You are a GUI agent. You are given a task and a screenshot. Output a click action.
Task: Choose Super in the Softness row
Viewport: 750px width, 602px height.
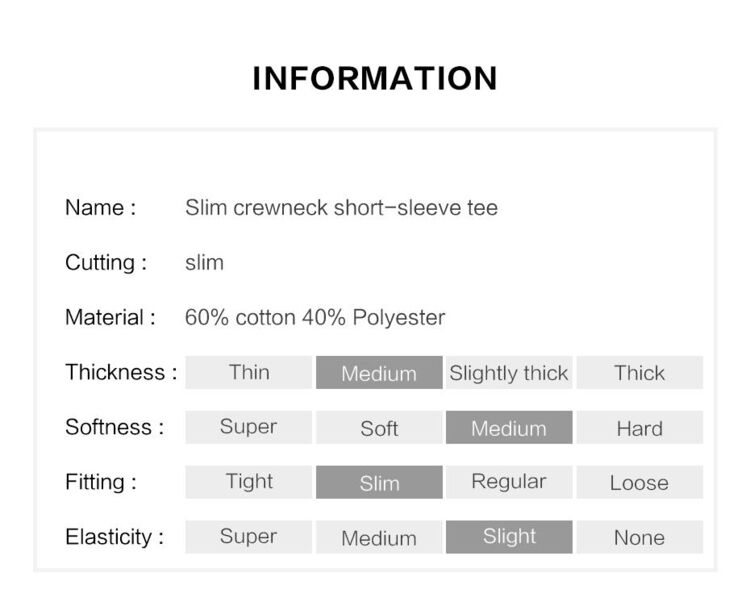[x=249, y=427]
